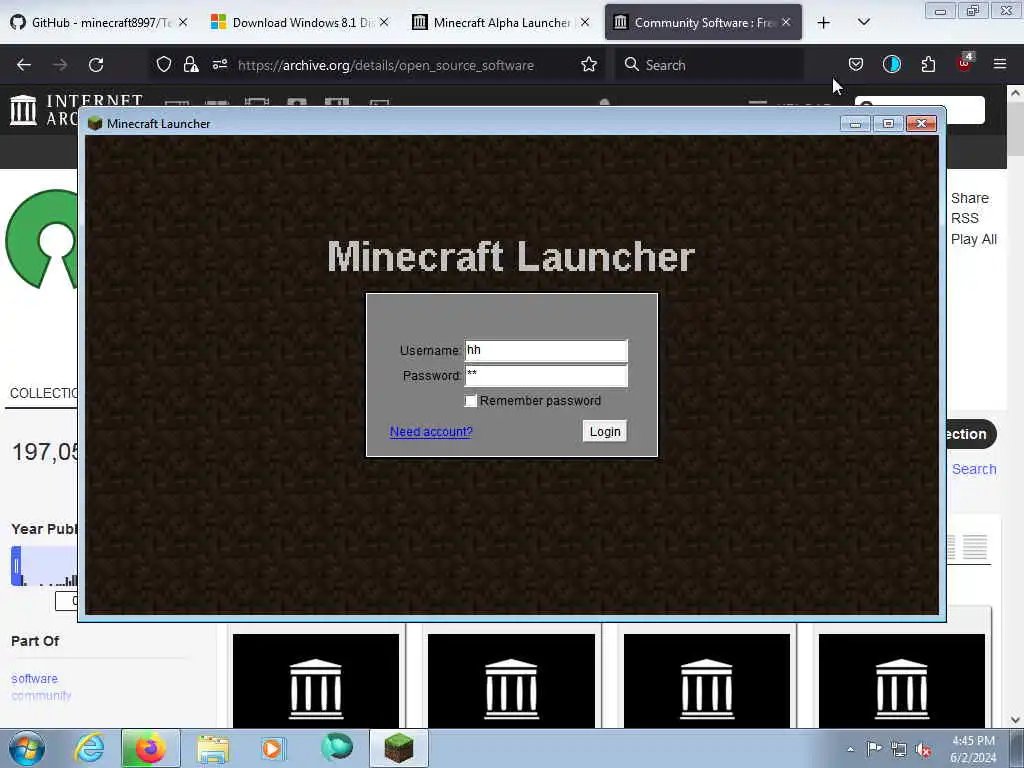Open site permissions icon in address bar
This screenshot has width=1024, height=768.
(x=219, y=64)
